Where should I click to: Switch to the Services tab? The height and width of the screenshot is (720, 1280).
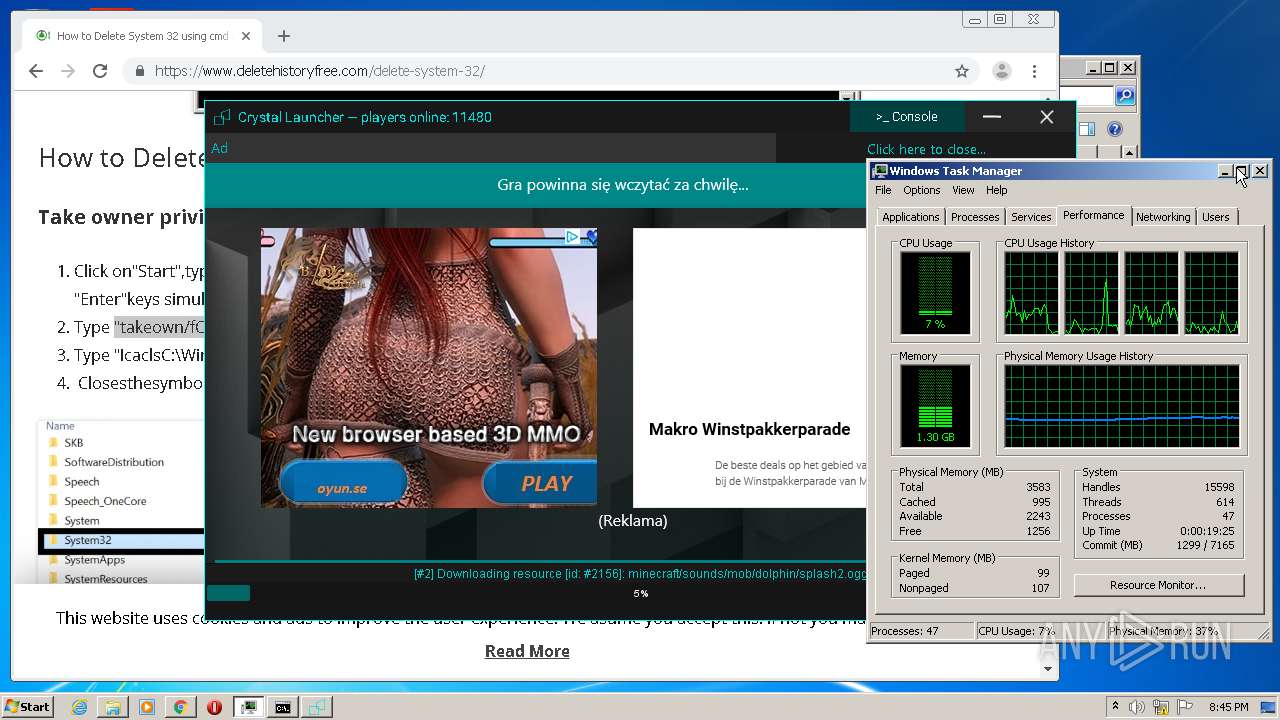[x=1031, y=217]
